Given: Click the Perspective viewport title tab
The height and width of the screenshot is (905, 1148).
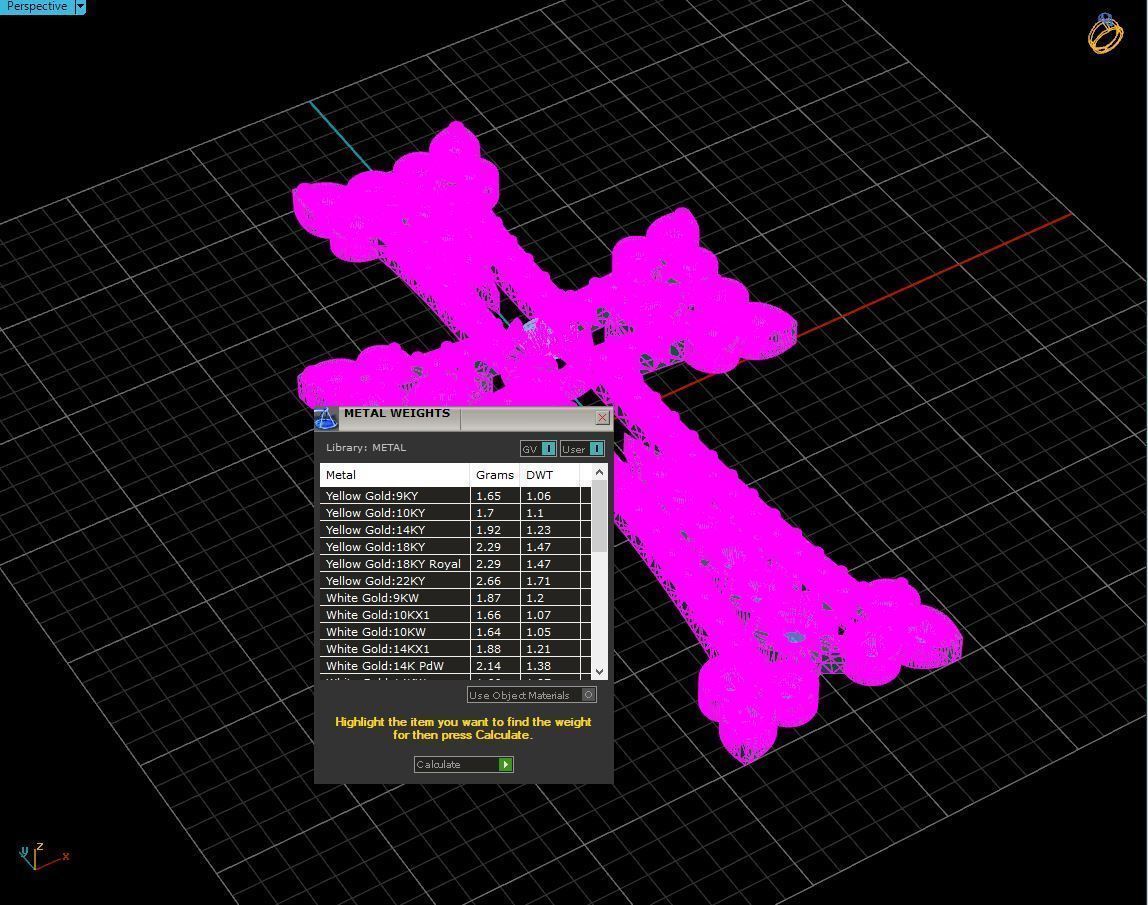Looking at the screenshot, I should pyautogui.click(x=37, y=7).
